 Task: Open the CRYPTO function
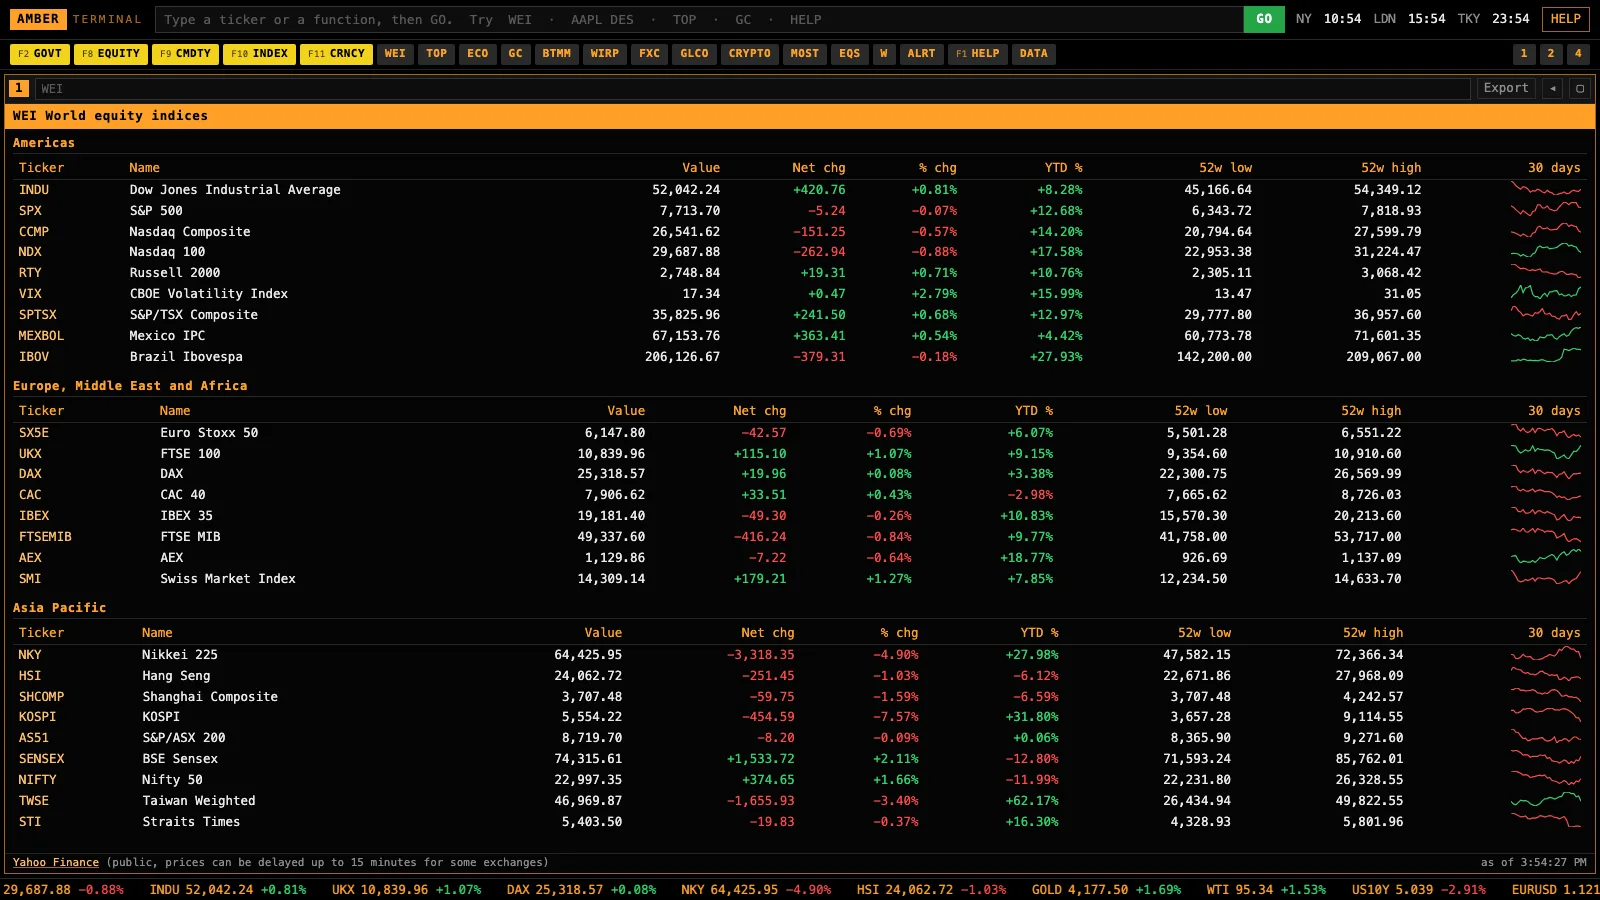750,54
